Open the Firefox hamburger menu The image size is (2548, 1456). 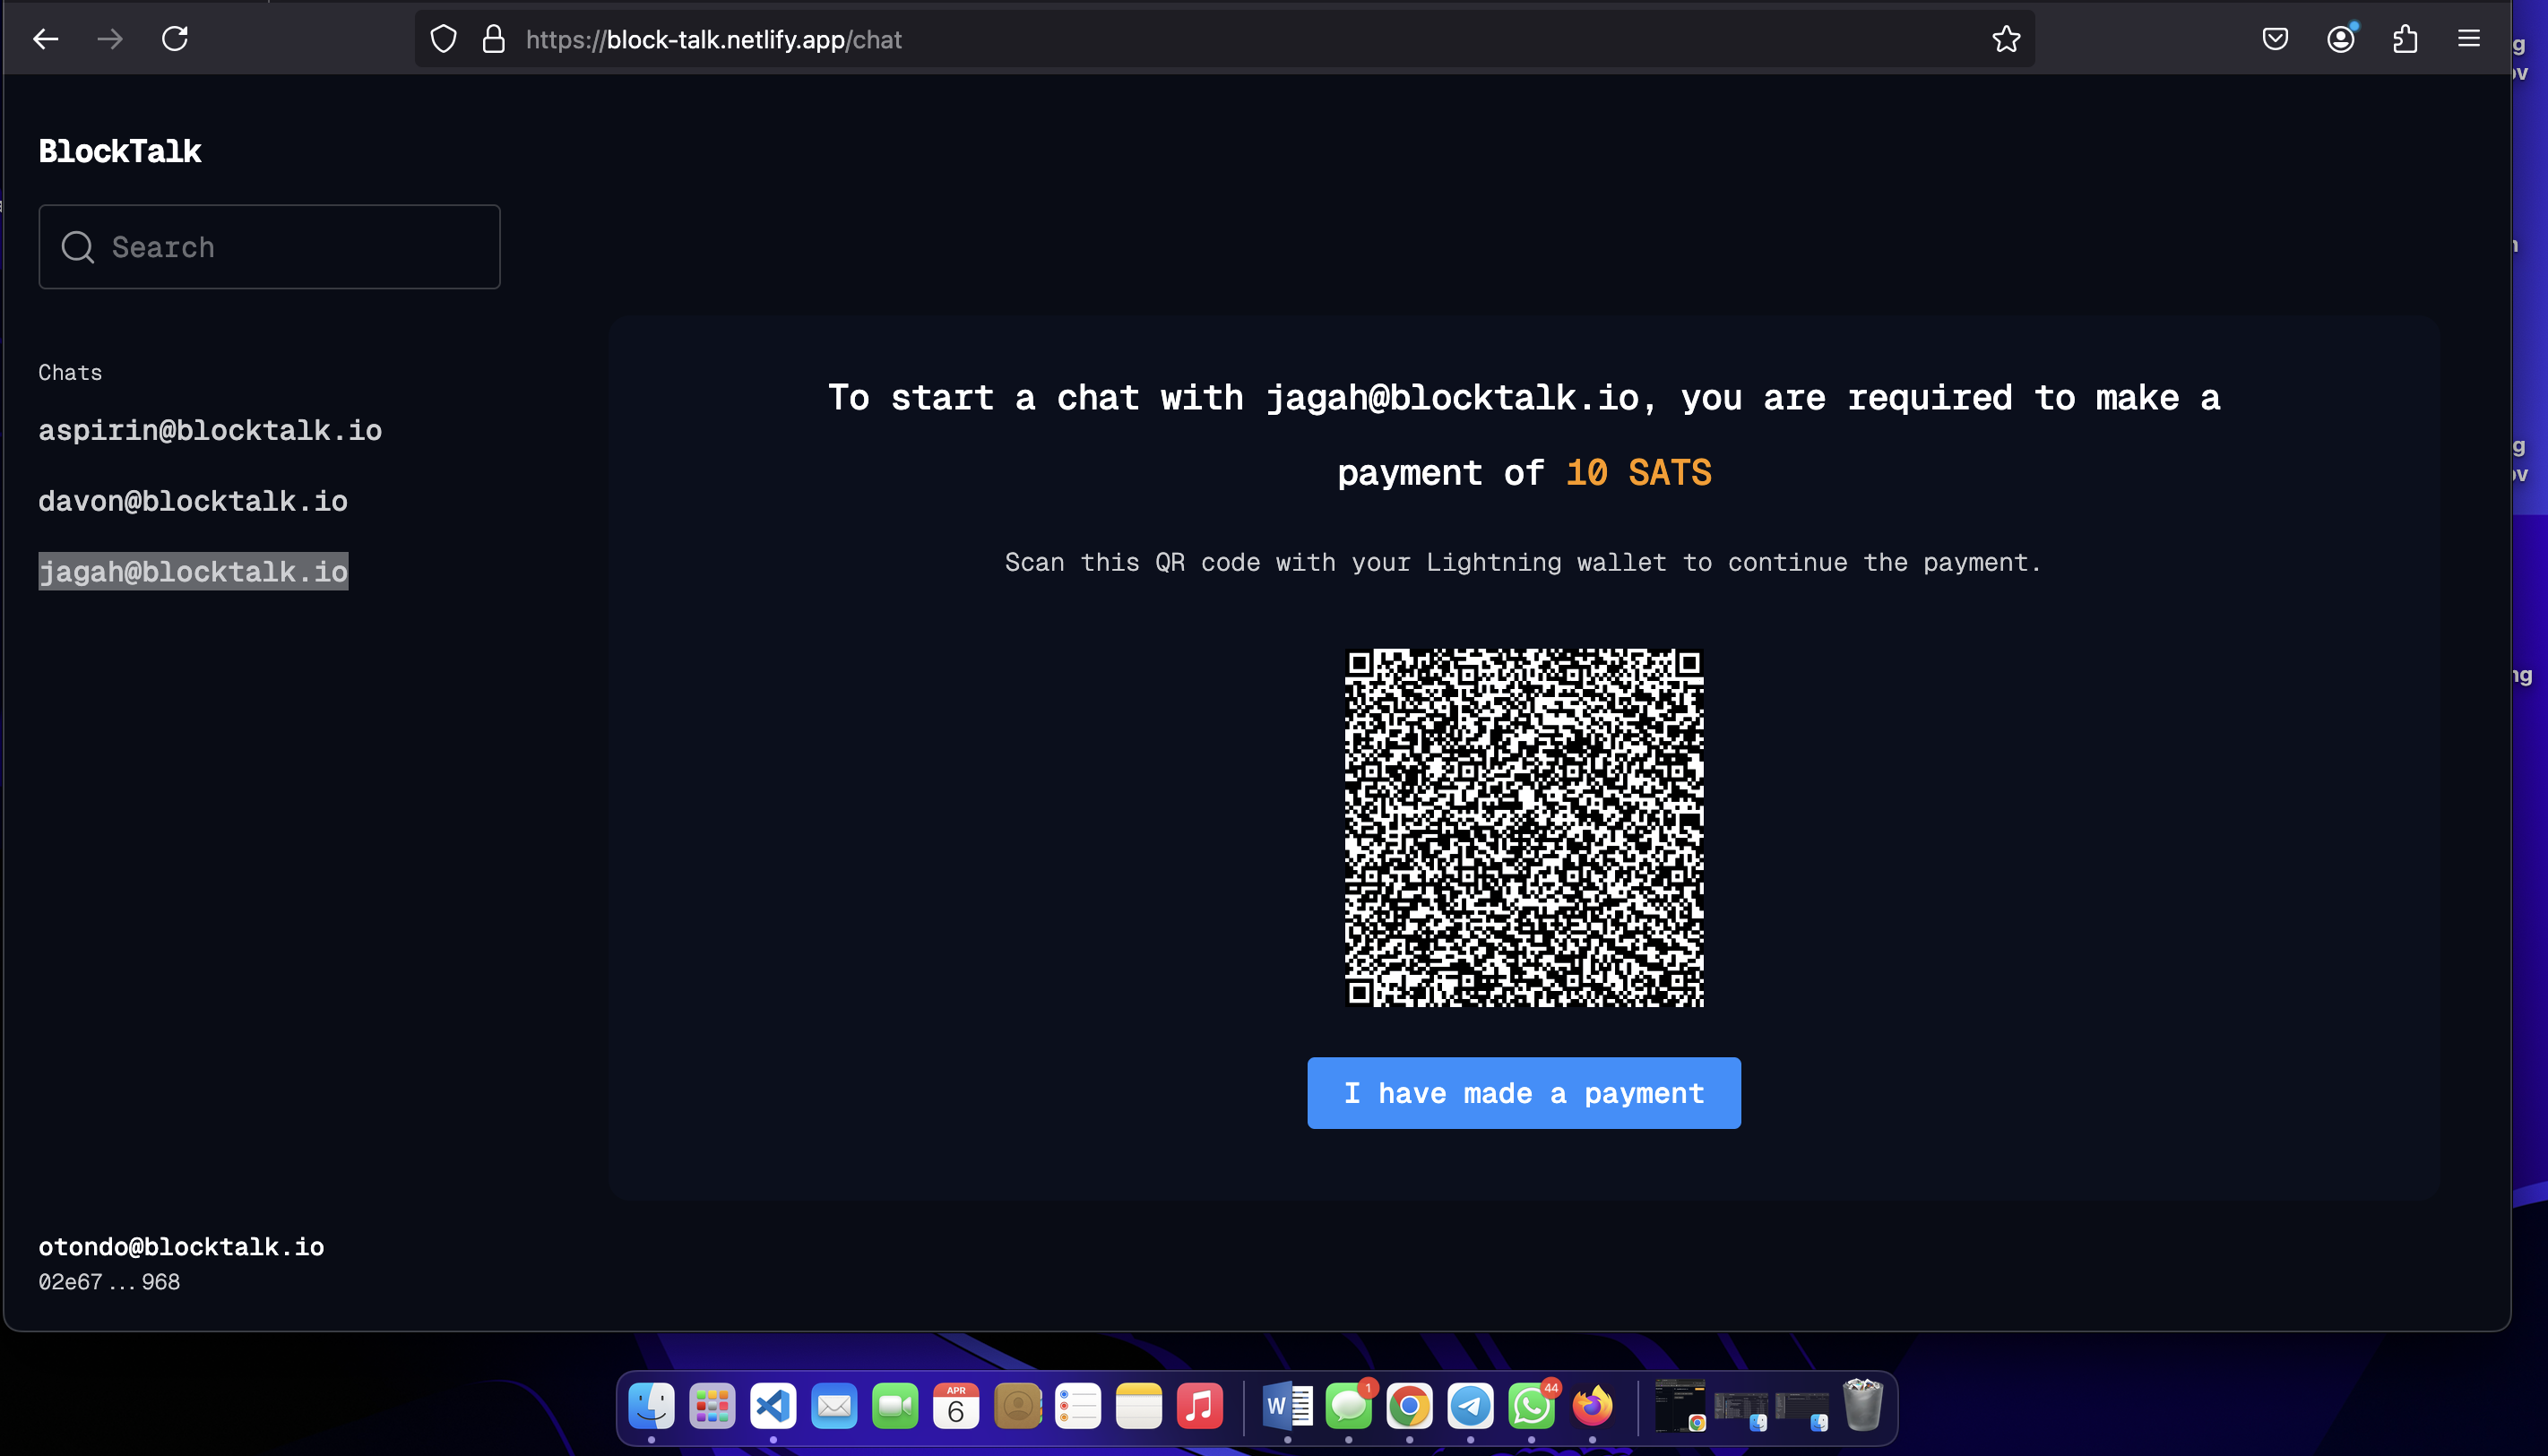[x=2469, y=39]
